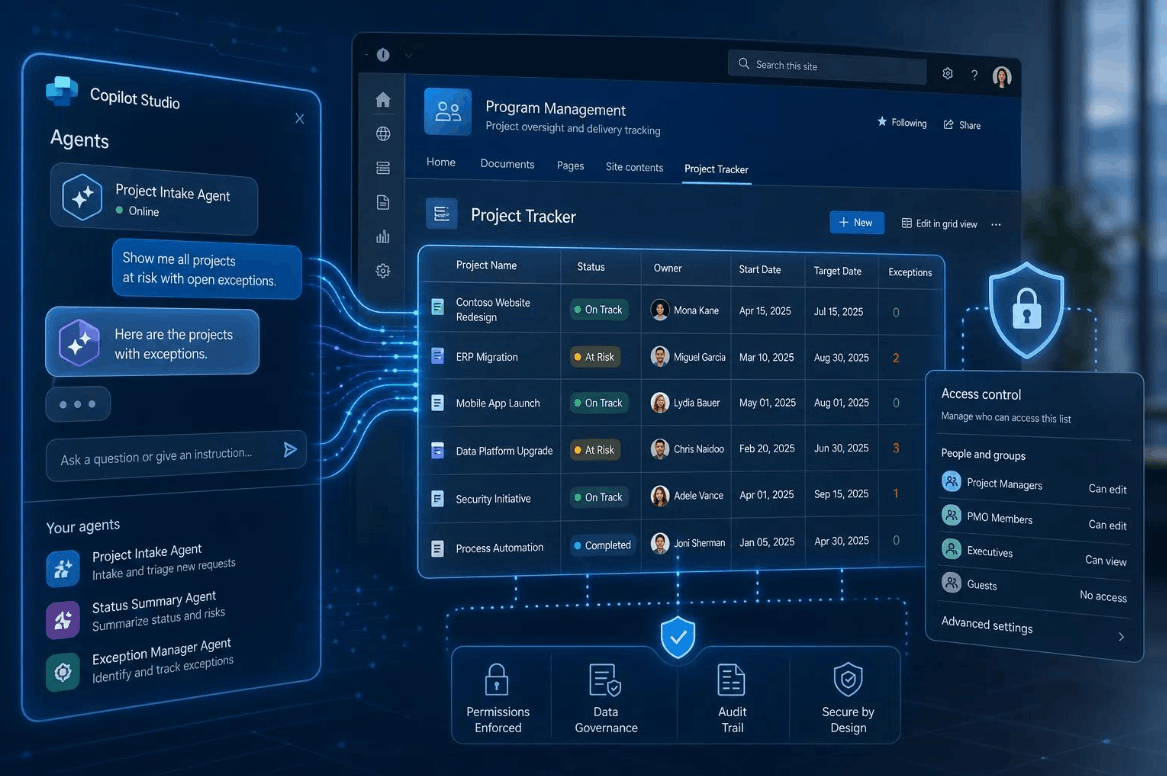Click the Status column header
The height and width of the screenshot is (776, 1167).
point(591,267)
